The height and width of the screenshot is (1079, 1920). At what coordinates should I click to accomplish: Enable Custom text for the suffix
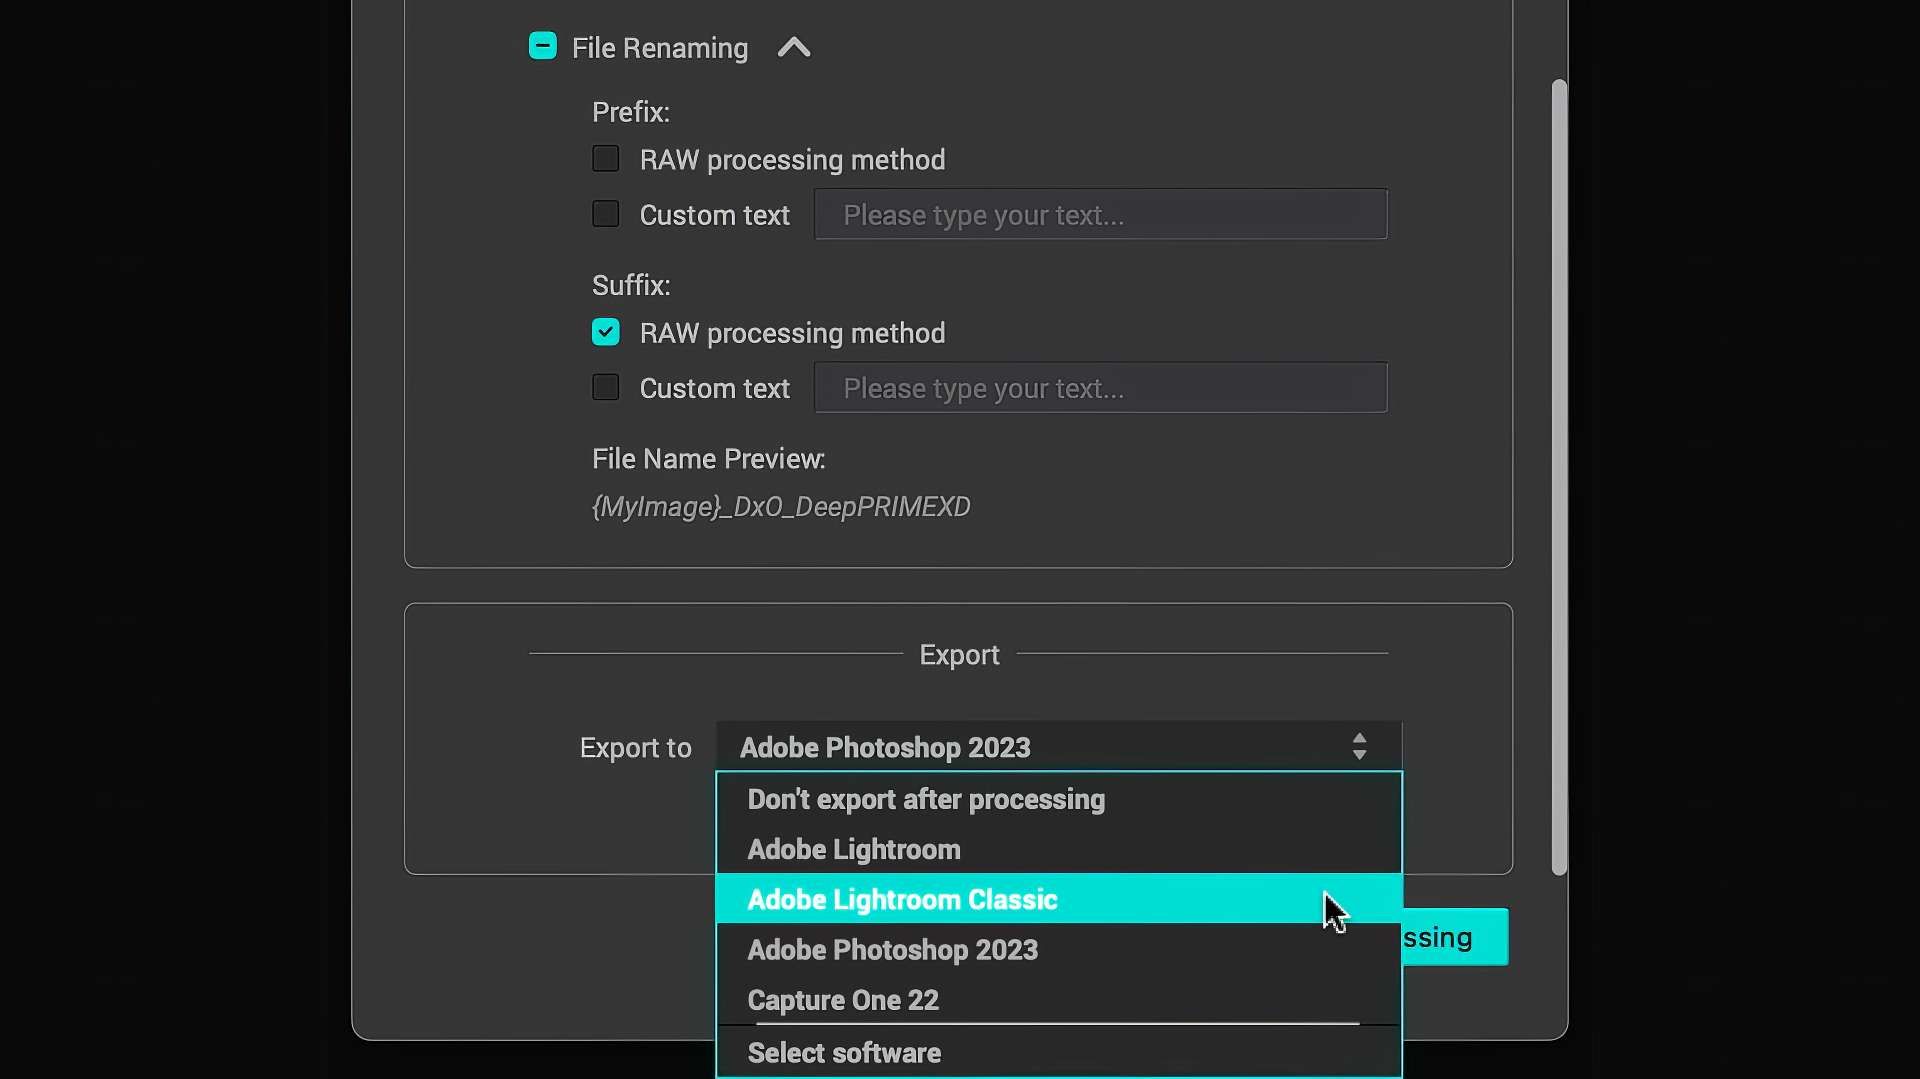tap(605, 387)
